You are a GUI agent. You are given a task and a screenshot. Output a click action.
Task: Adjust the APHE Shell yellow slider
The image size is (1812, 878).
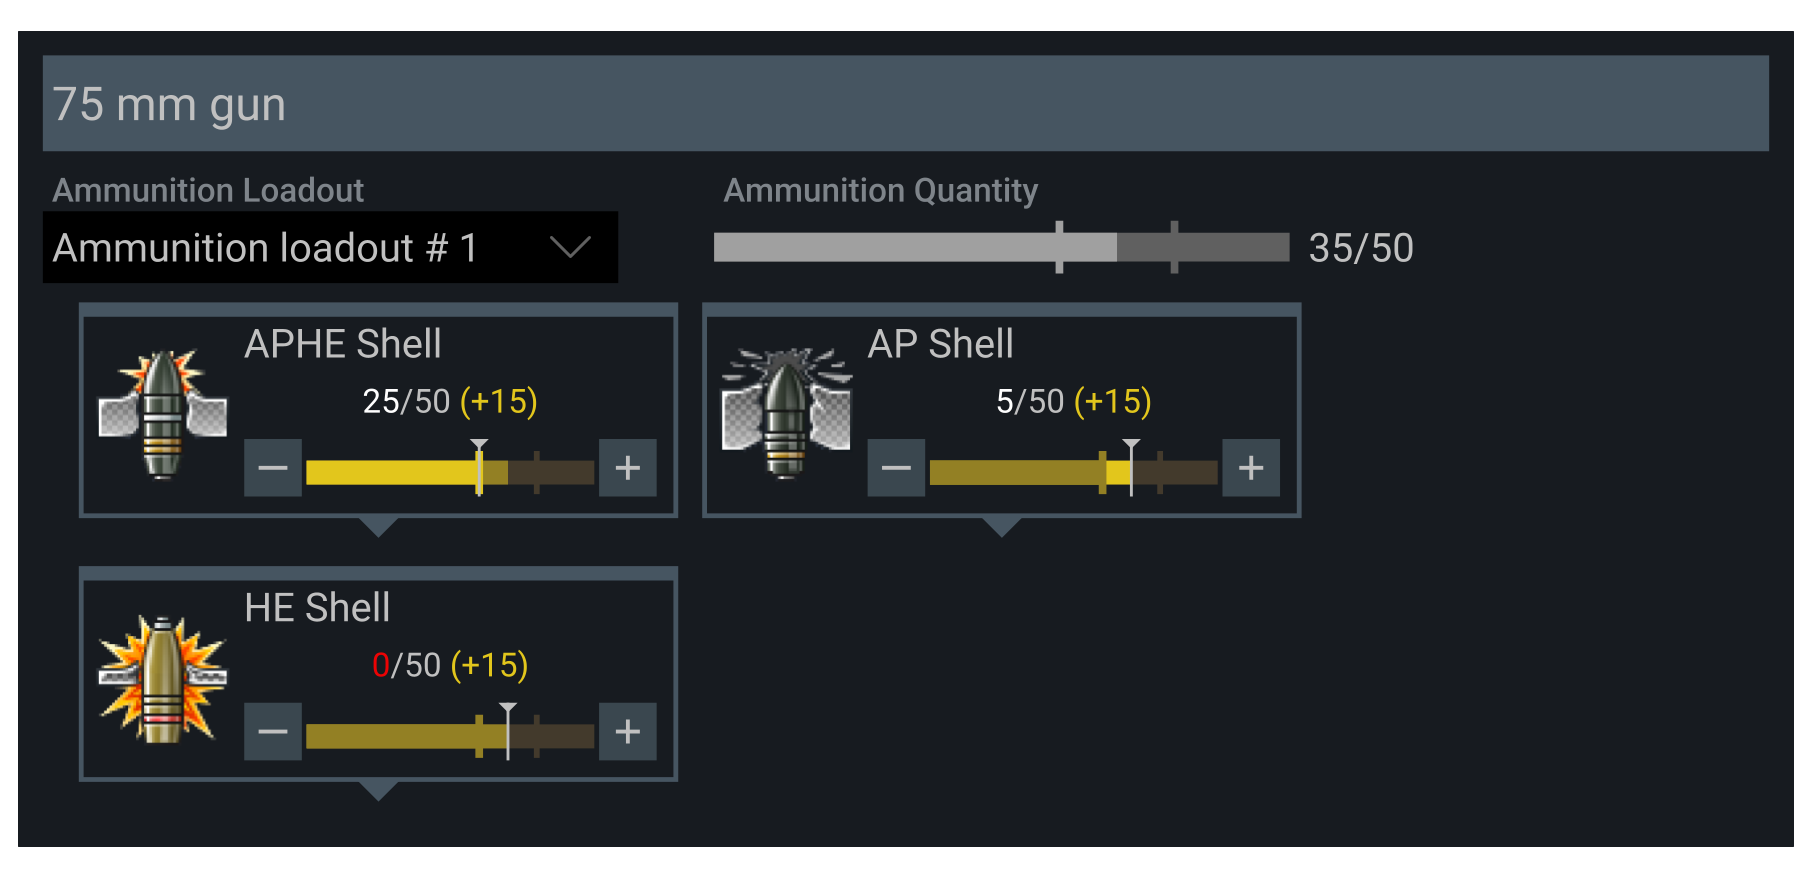click(x=450, y=472)
